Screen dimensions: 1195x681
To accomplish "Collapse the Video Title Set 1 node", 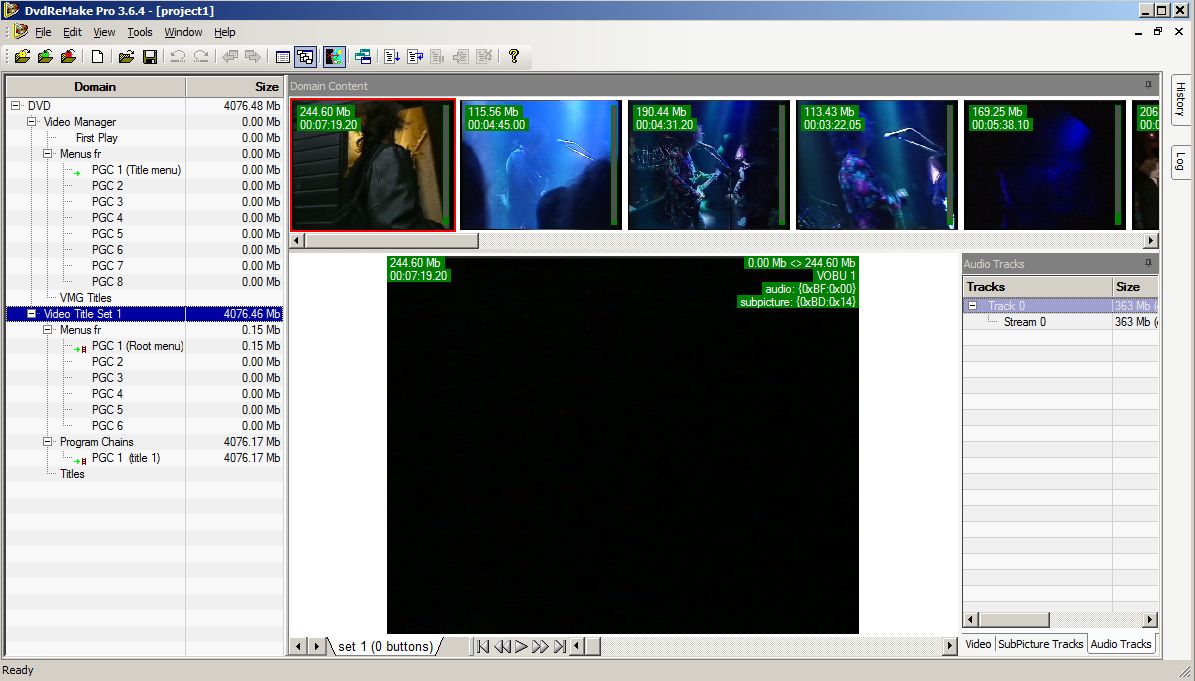I will coord(32,314).
